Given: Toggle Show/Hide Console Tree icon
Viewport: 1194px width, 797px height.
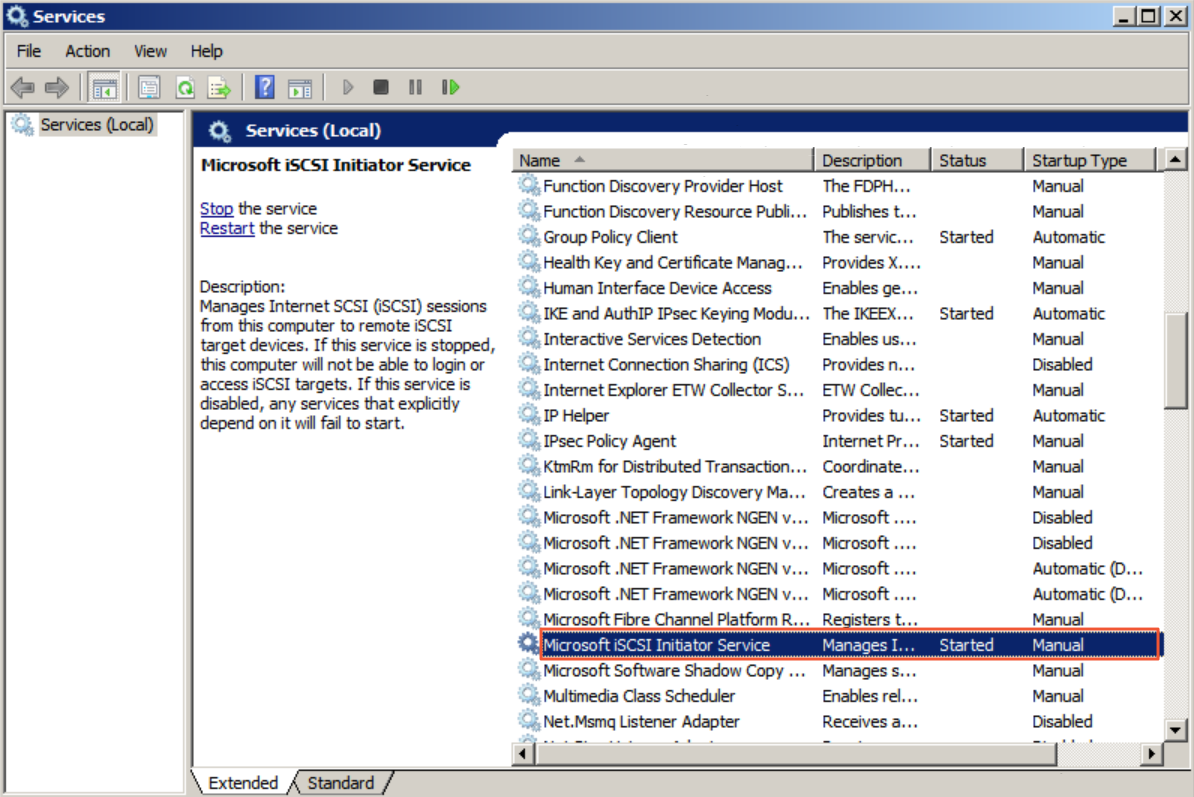Looking at the screenshot, I should (104, 88).
